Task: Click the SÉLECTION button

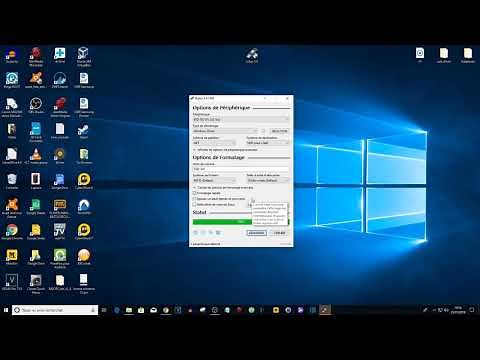Action: point(279,131)
